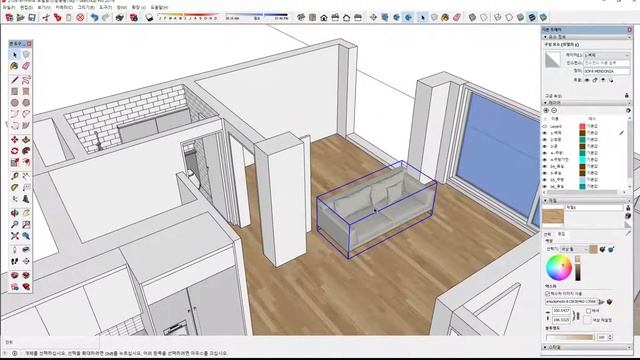
Task: Click the Save icon in top toolbar
Action: tap(32, 17)
